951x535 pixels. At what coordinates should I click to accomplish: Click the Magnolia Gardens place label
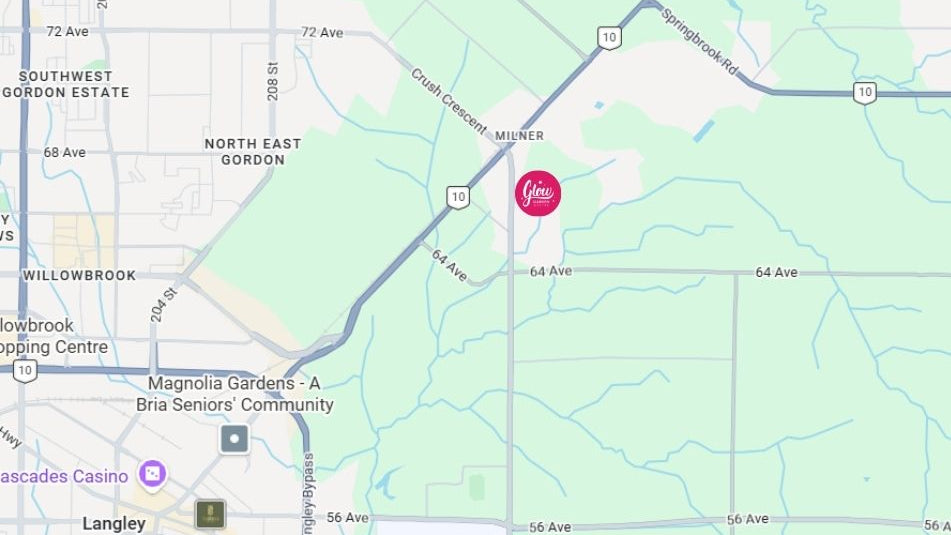235,394
